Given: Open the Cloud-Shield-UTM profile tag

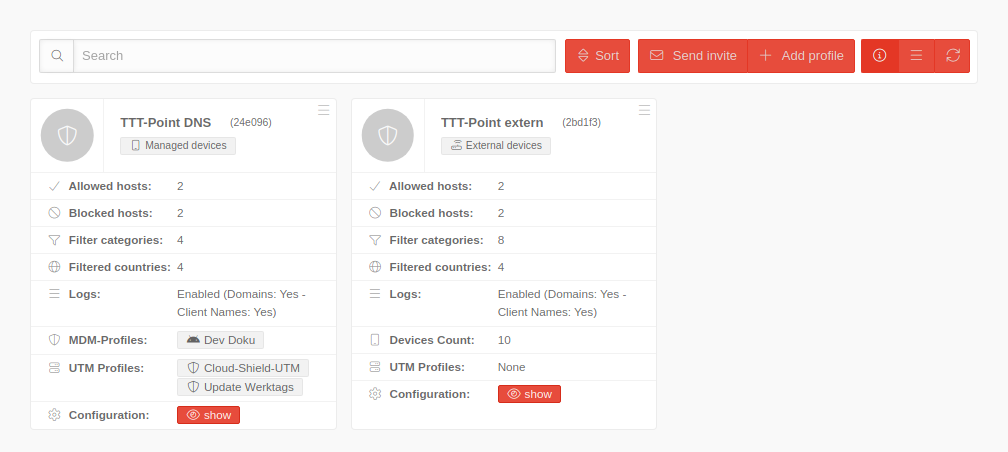Looking at the screenshot, I should (x=243, y=367).
